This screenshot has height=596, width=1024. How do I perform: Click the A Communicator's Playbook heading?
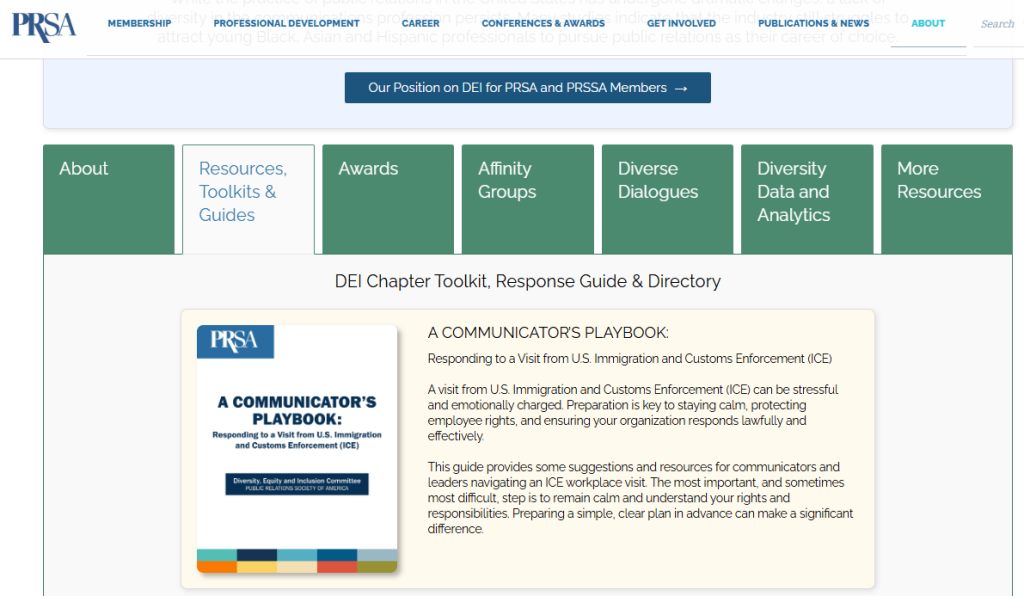pos(548,333)
